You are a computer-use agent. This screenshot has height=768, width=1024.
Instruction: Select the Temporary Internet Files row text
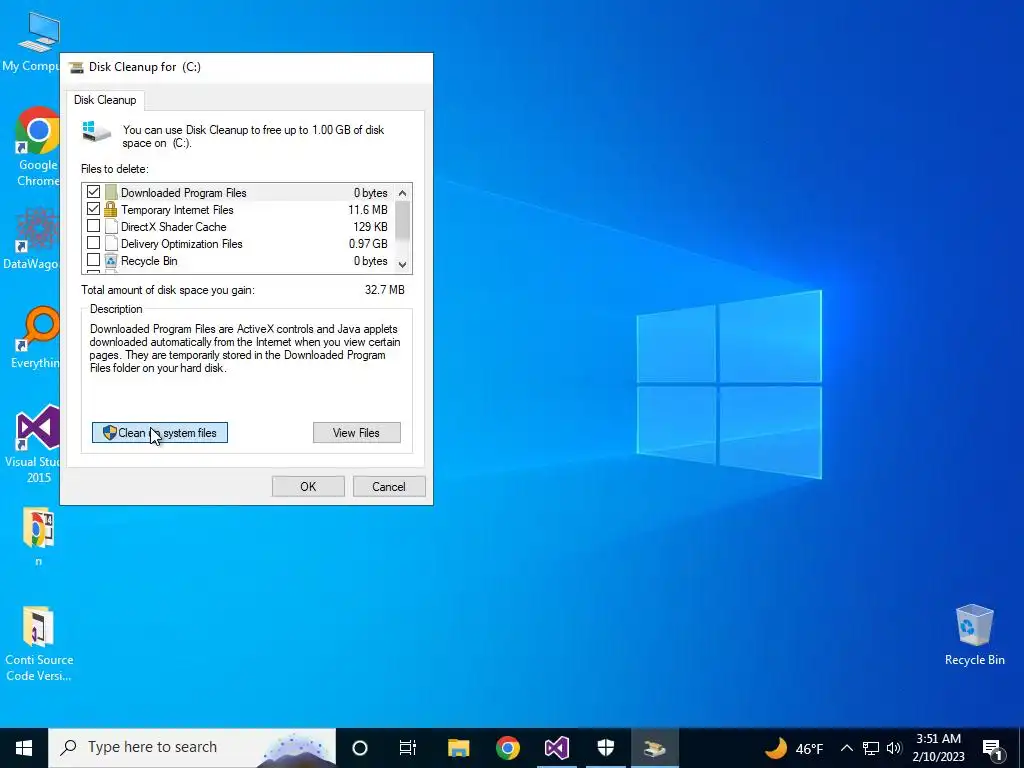177,210
